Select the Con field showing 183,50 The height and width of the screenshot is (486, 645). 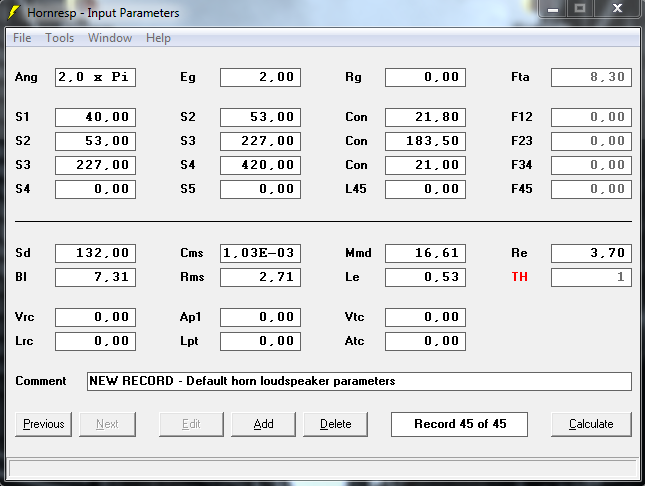coord(425,141)
